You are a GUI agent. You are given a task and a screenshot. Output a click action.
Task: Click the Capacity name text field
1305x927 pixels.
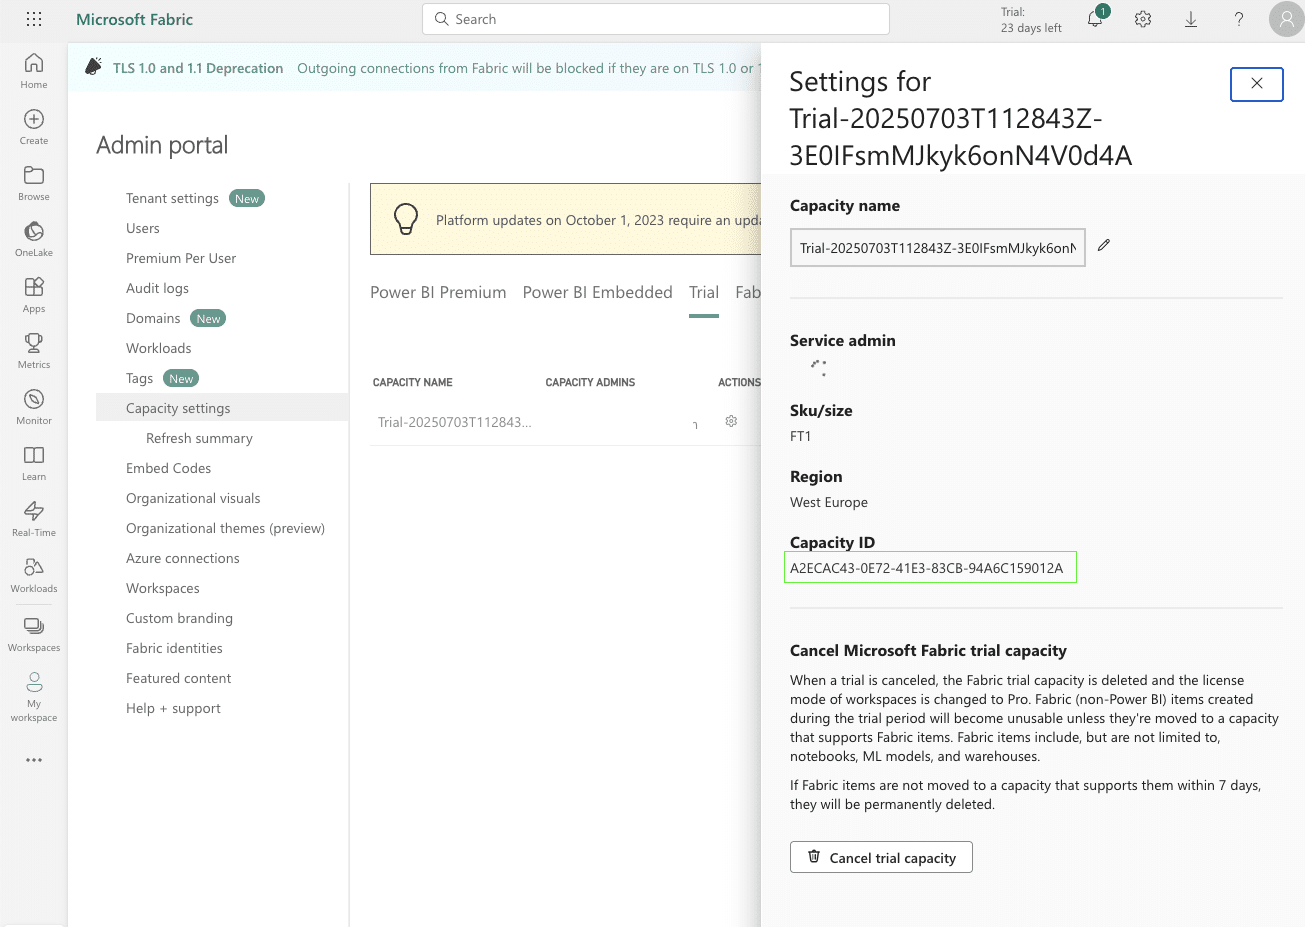point(938,248)
